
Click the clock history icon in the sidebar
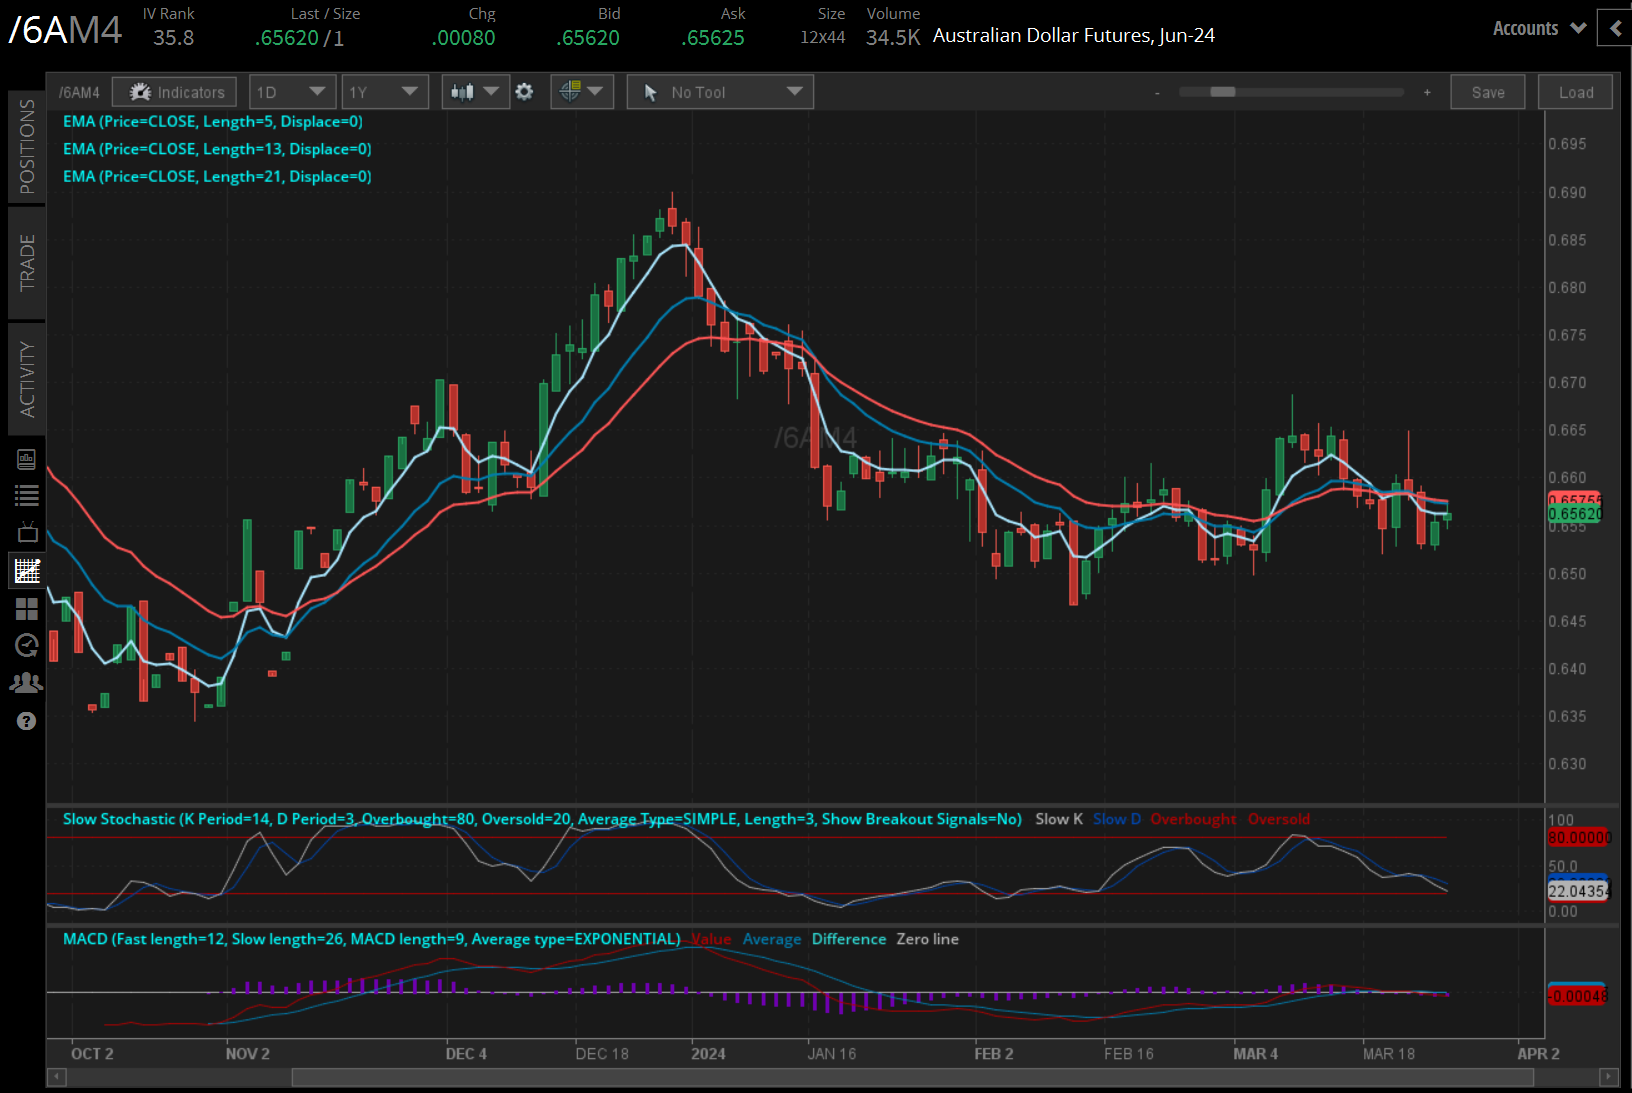point(27,645)
